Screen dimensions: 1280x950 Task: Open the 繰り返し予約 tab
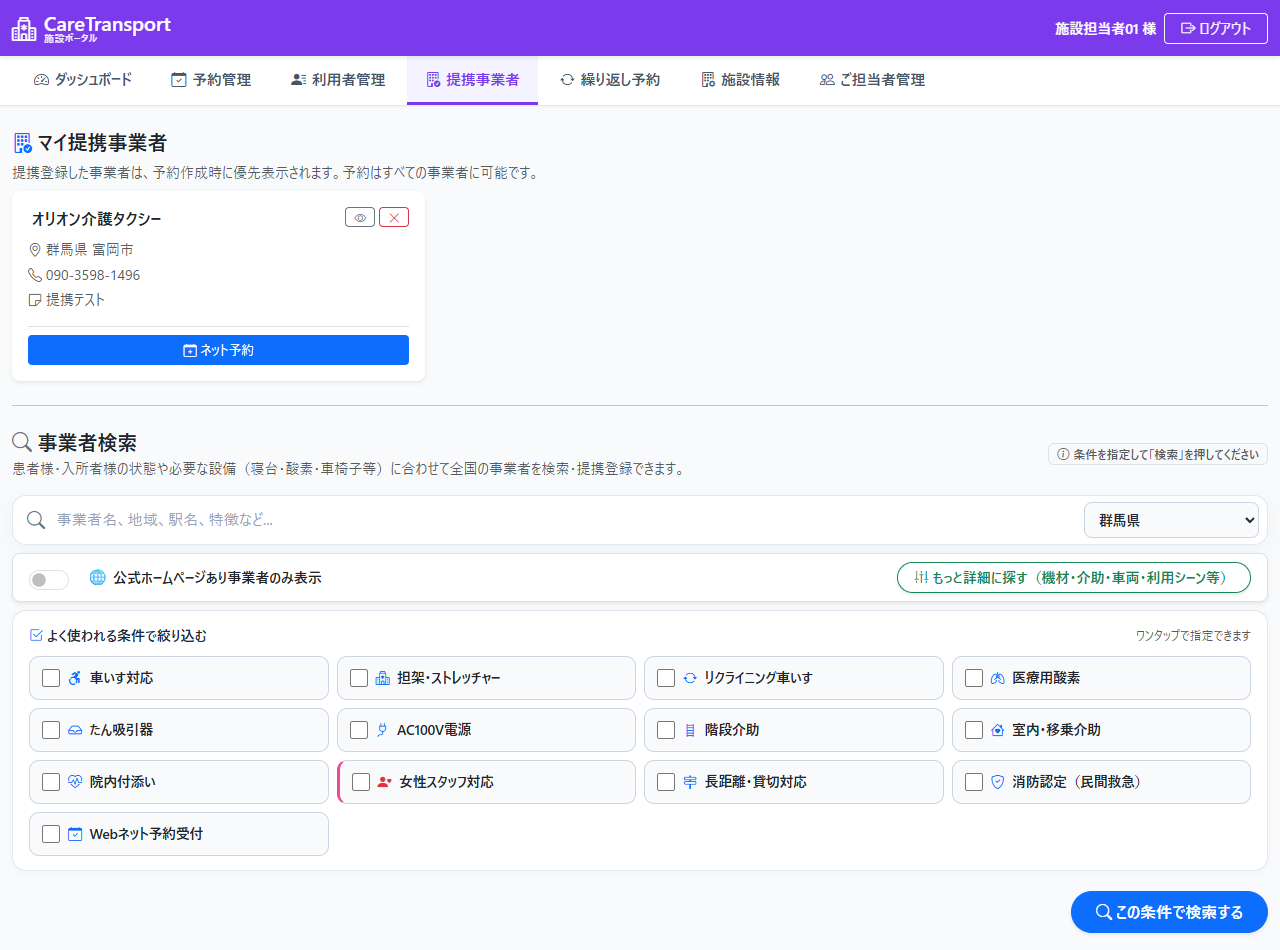coord(610,80)
